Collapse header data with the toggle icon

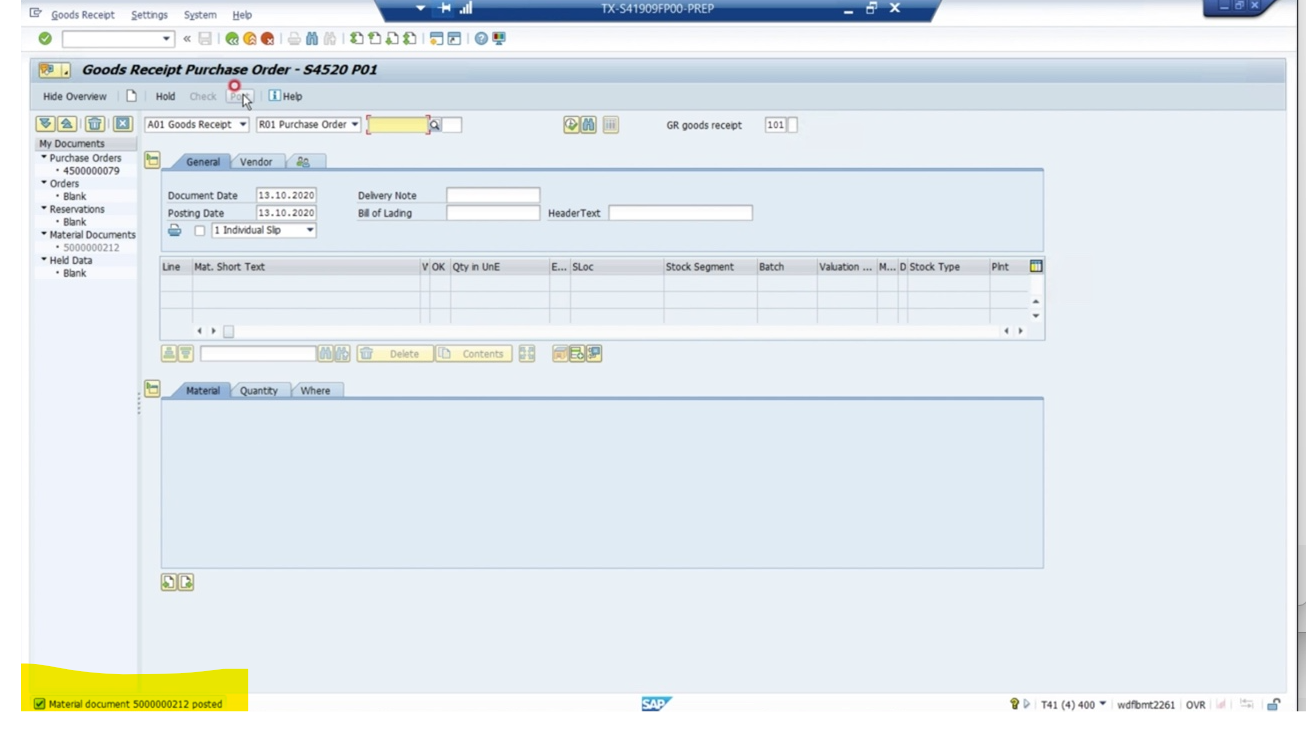(x=152, y=160)
